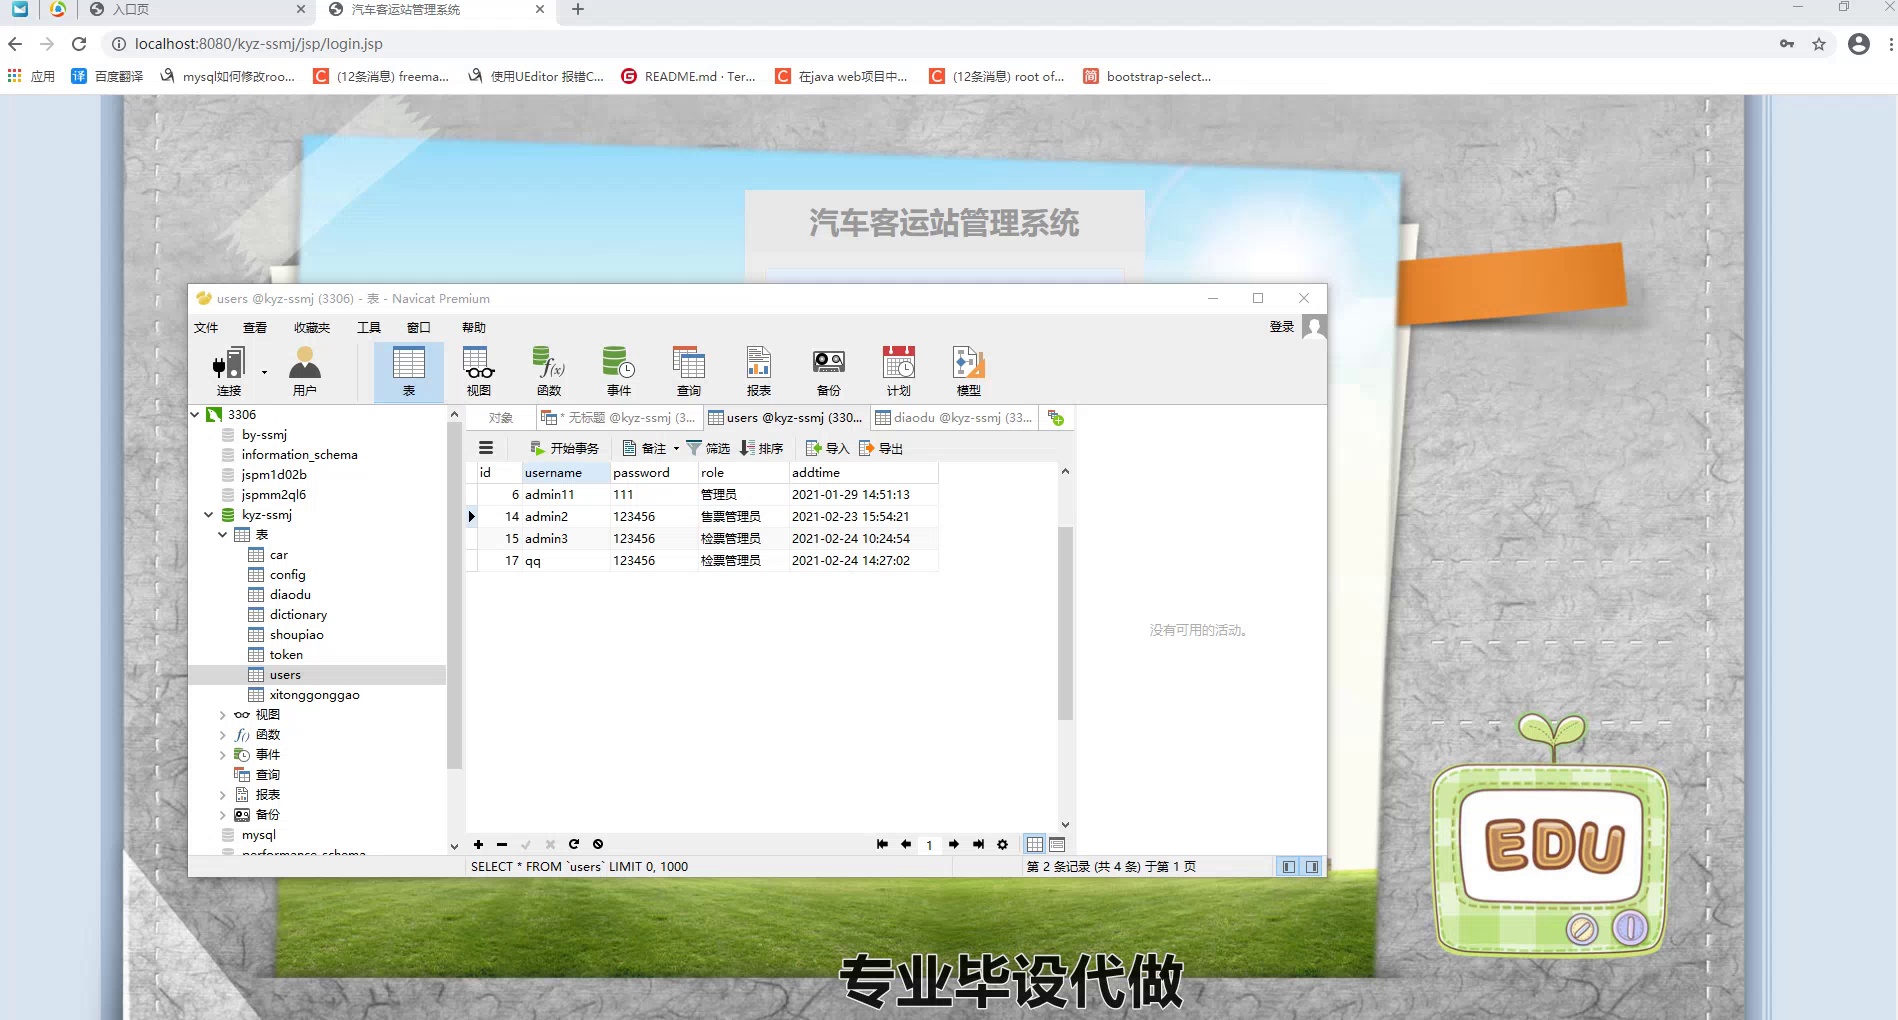Expand the 视图 node under kyz-ssmj
Viewport: 1898px width, 1020px height.
[223, 714]
